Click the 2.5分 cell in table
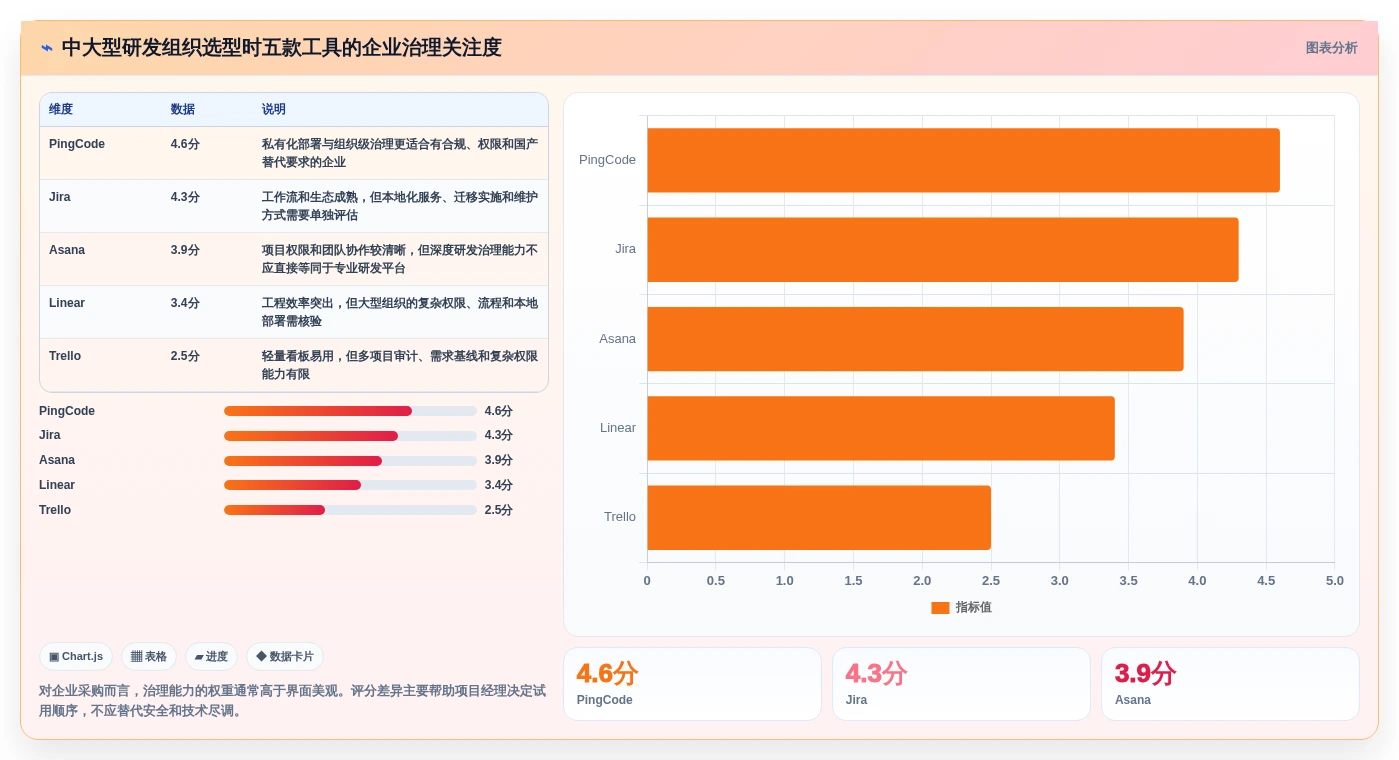 185,356
